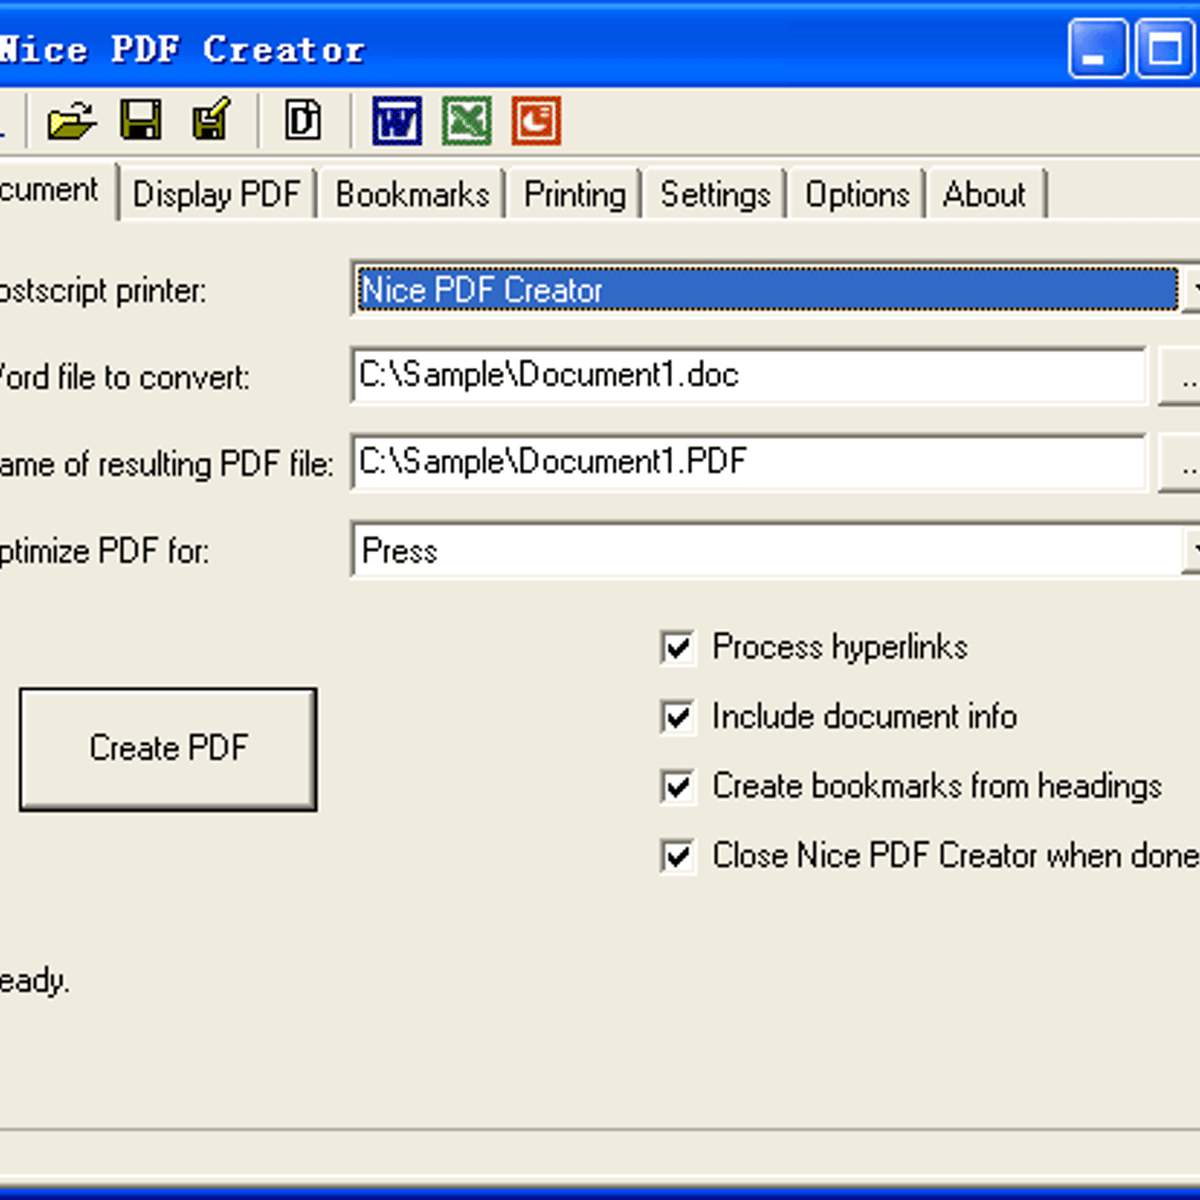Minimize the Nice PDF Creator window
Image resolution: width=1200 pixels, height=1200 pixels.
[1098, 49]
